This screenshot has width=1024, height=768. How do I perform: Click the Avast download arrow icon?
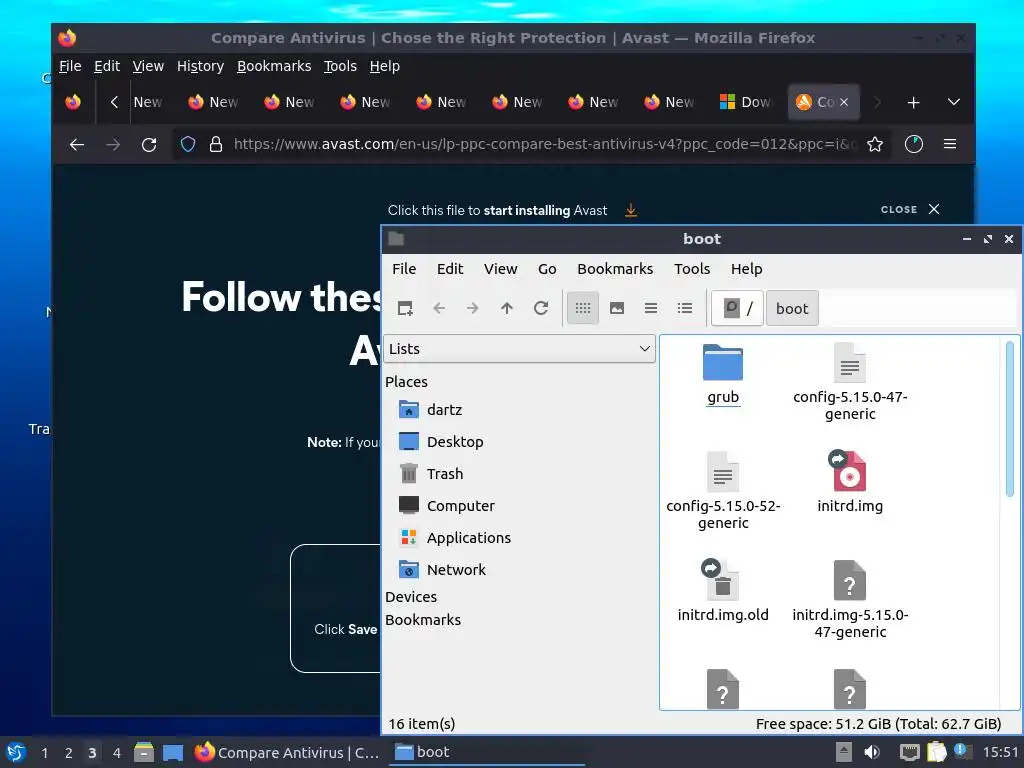631,210
